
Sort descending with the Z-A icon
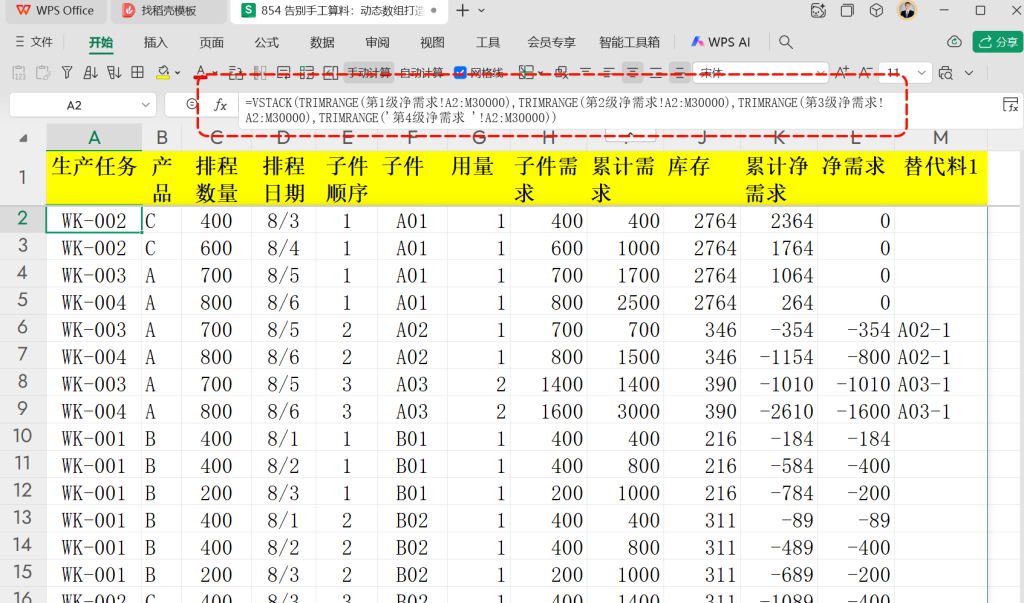[114, 73]
